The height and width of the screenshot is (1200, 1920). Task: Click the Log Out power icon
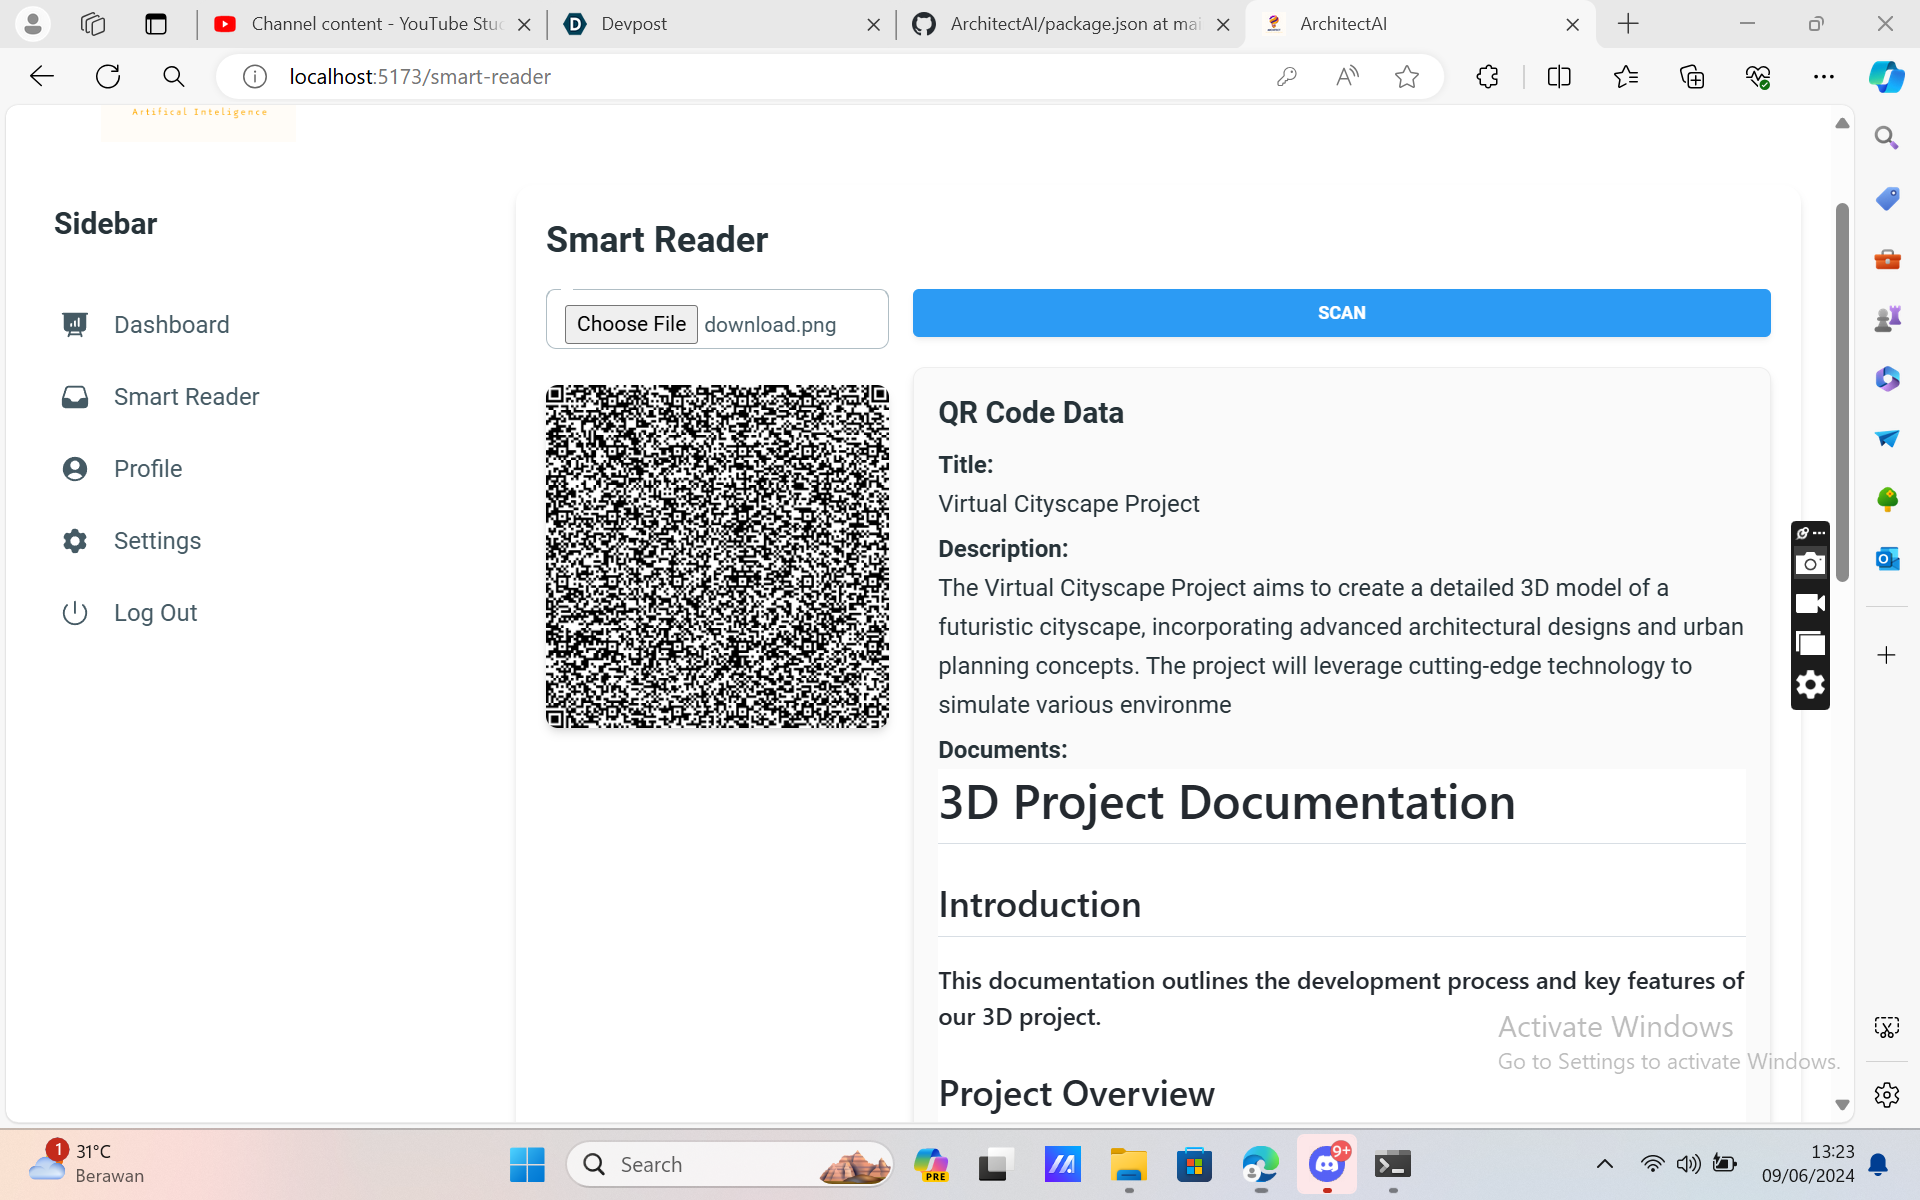tap(75, 613)
